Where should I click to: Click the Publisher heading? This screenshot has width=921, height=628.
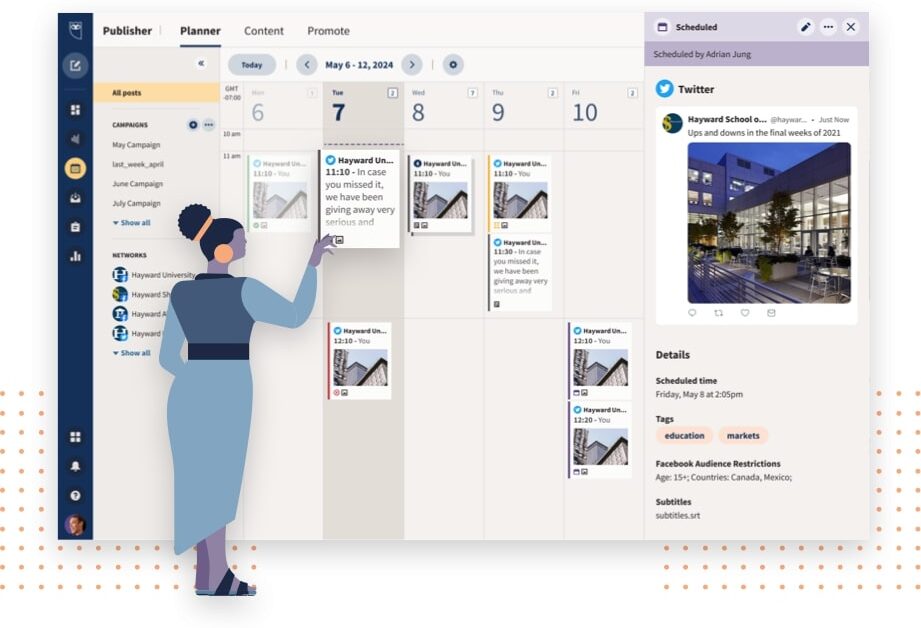tap(127, 31)
